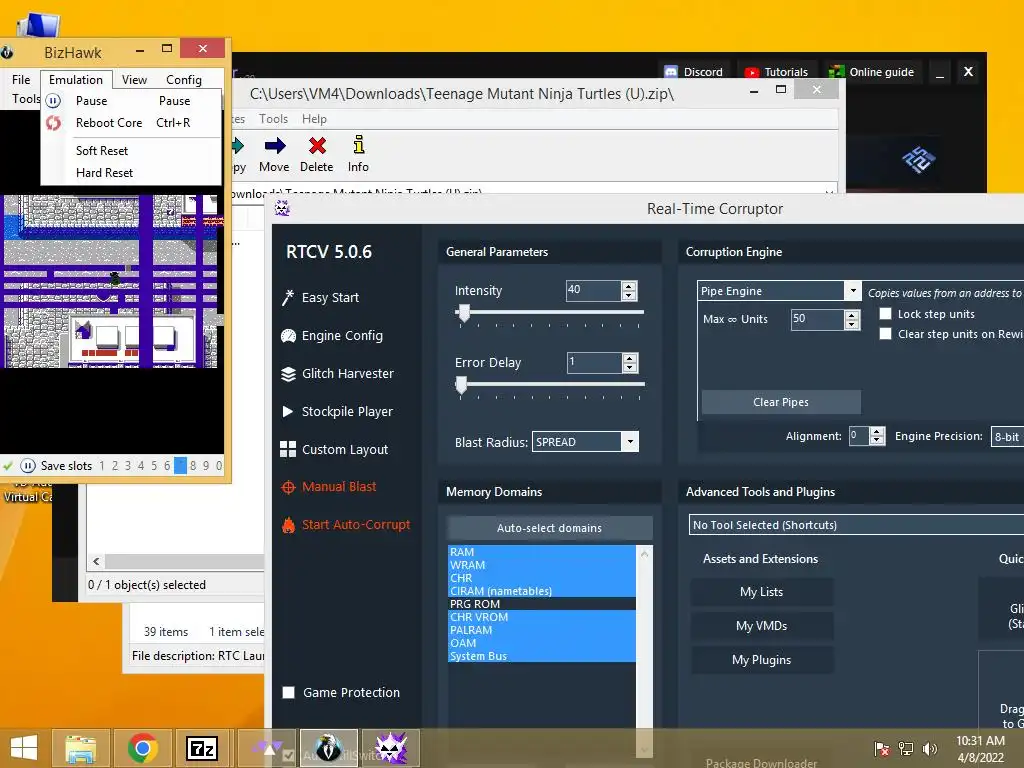
Task: Click the pause icon in BizHawk status bar
Action: (27, 466)
